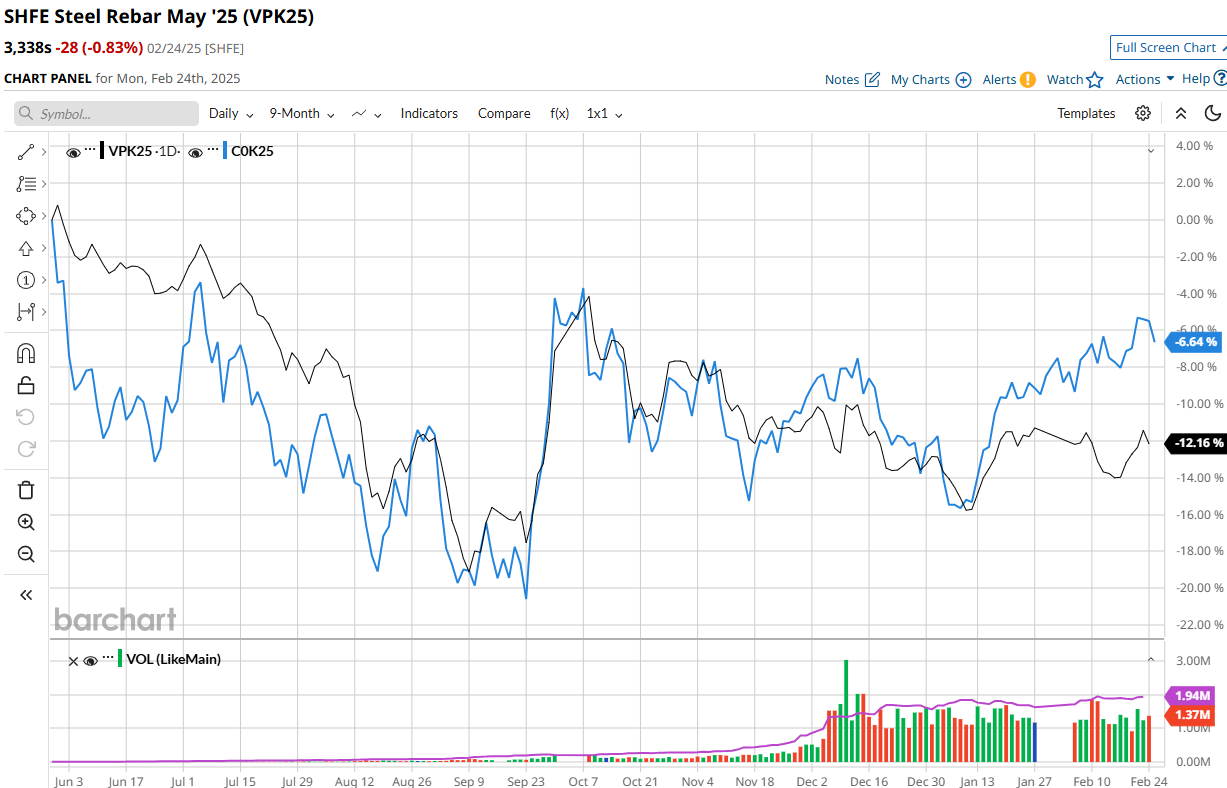The height and width of the screenshot is (788, 1227).
Task: Click the zoom in magnifier icon
Action: [x=26, y=522]
